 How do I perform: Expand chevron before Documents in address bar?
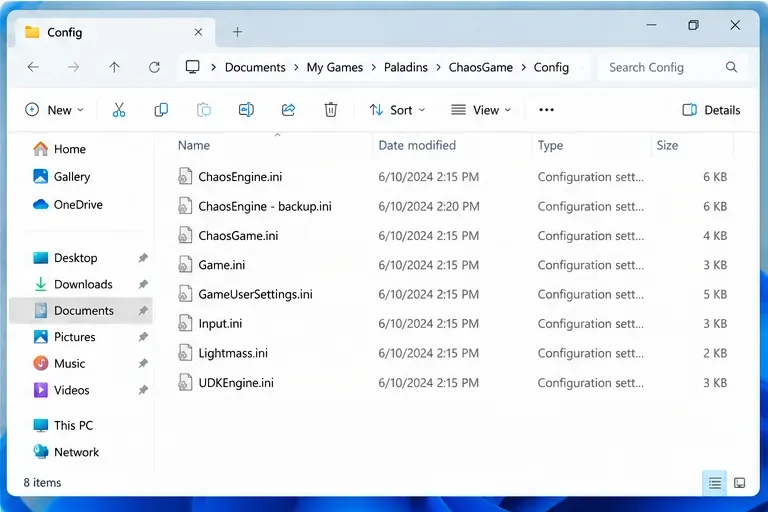(x=214, y=67)
